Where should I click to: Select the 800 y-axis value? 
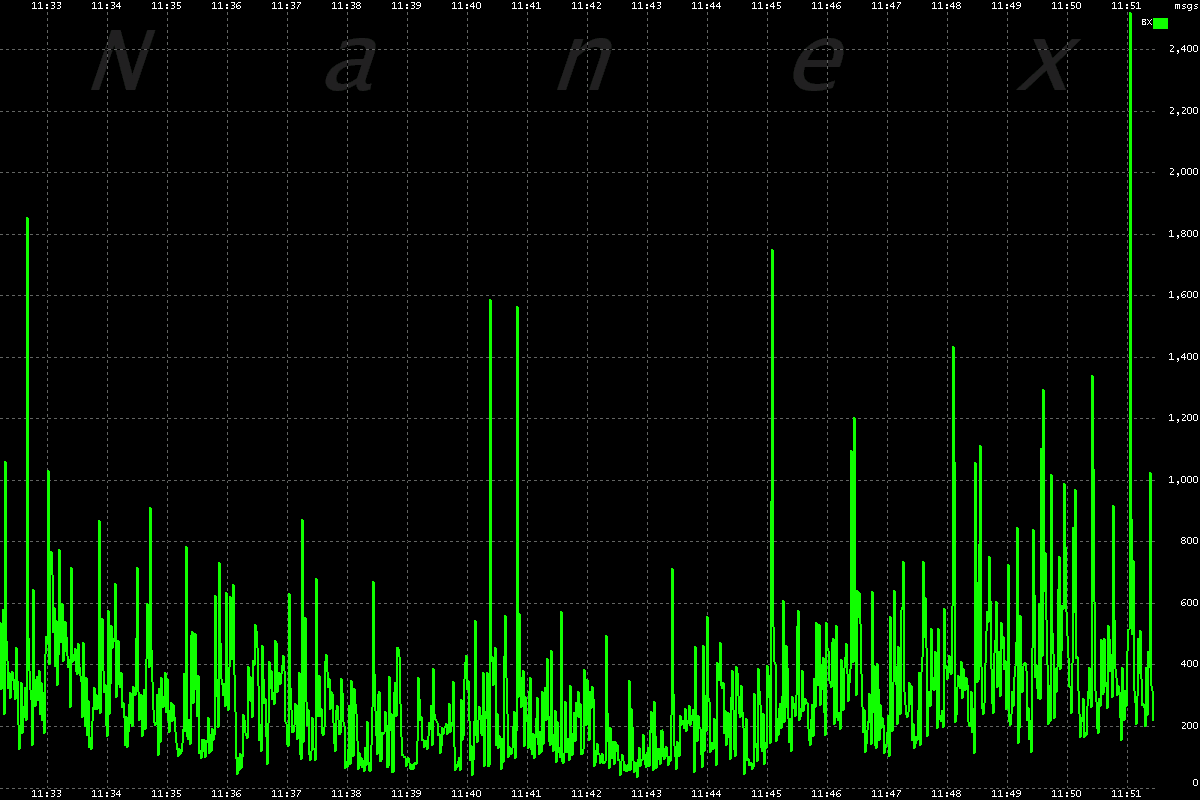coord(1188,541)
